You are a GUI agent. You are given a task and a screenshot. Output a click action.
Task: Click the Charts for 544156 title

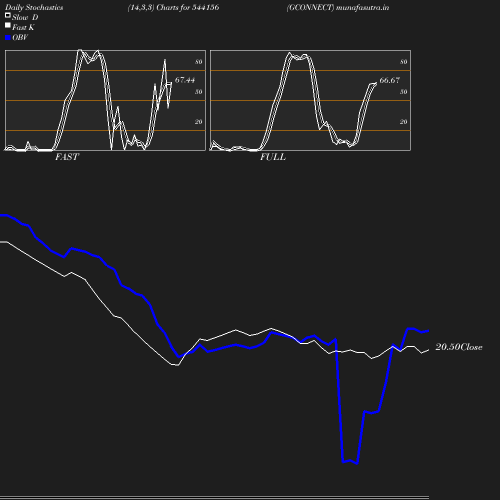(188, 8)
